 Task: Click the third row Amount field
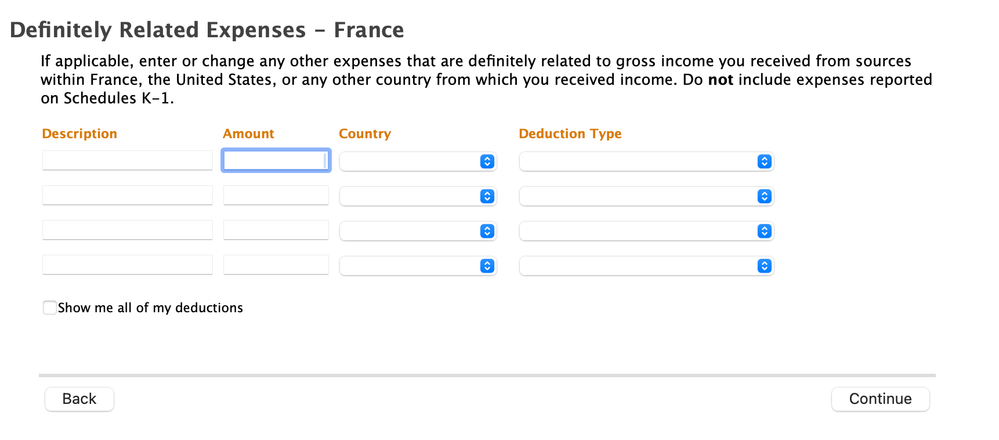pos(275,230)
